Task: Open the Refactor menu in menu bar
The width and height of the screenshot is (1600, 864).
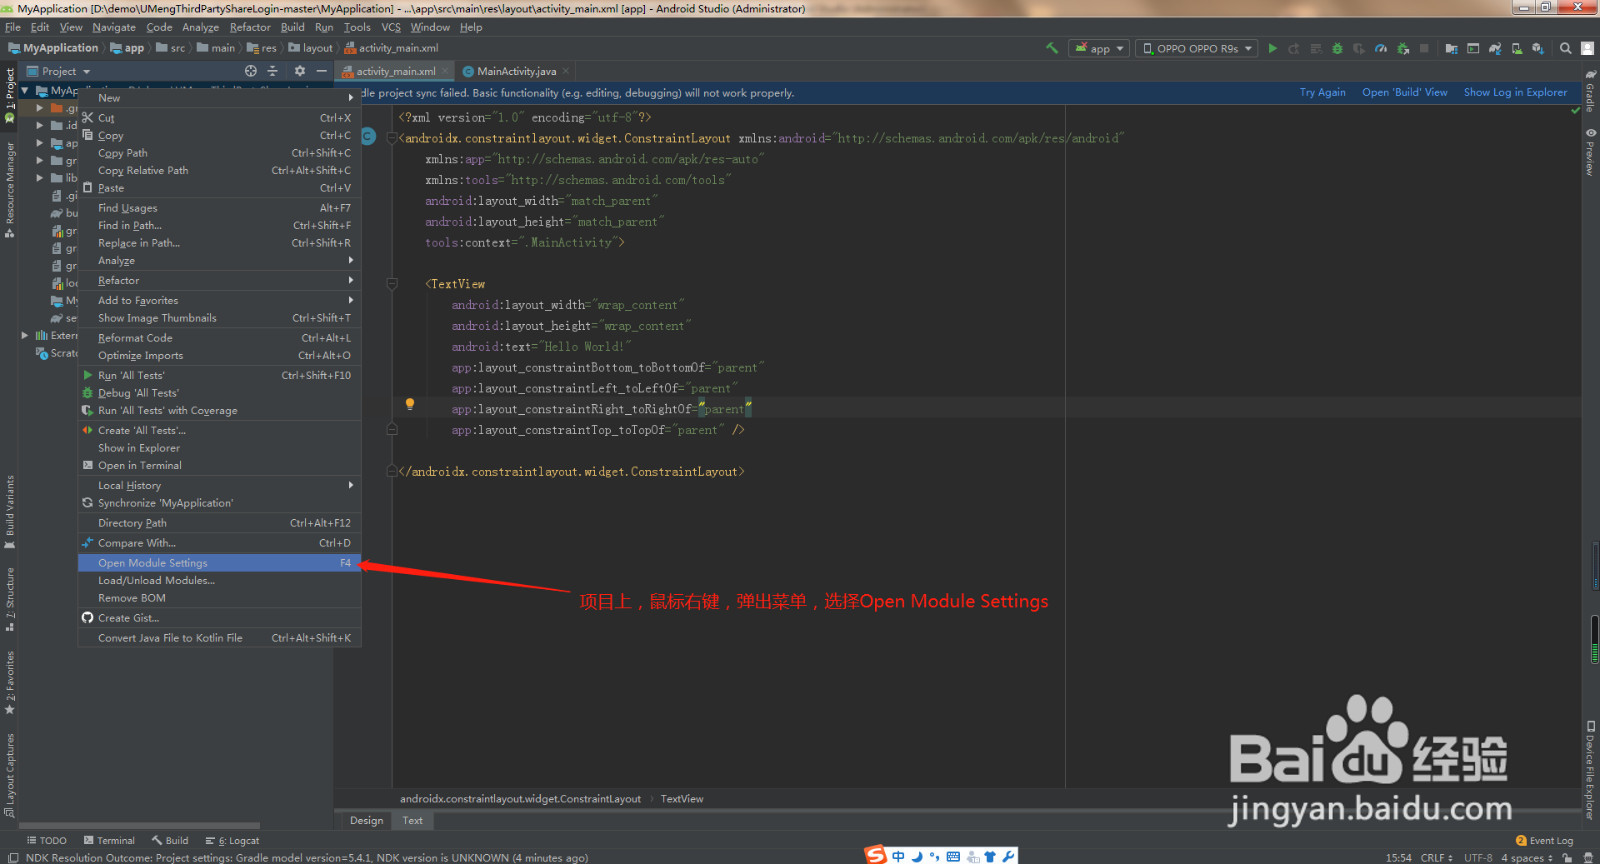Action: [250, 27]
